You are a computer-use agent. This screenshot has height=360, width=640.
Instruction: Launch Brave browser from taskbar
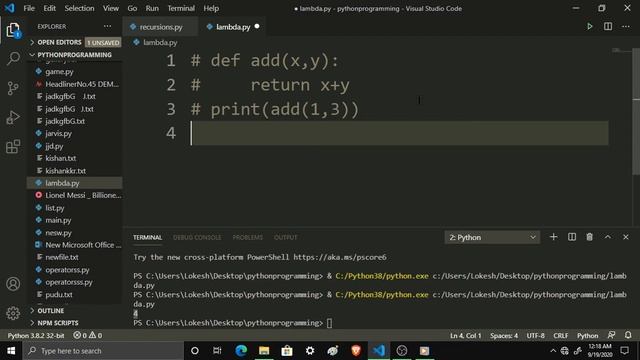point(356,351)
